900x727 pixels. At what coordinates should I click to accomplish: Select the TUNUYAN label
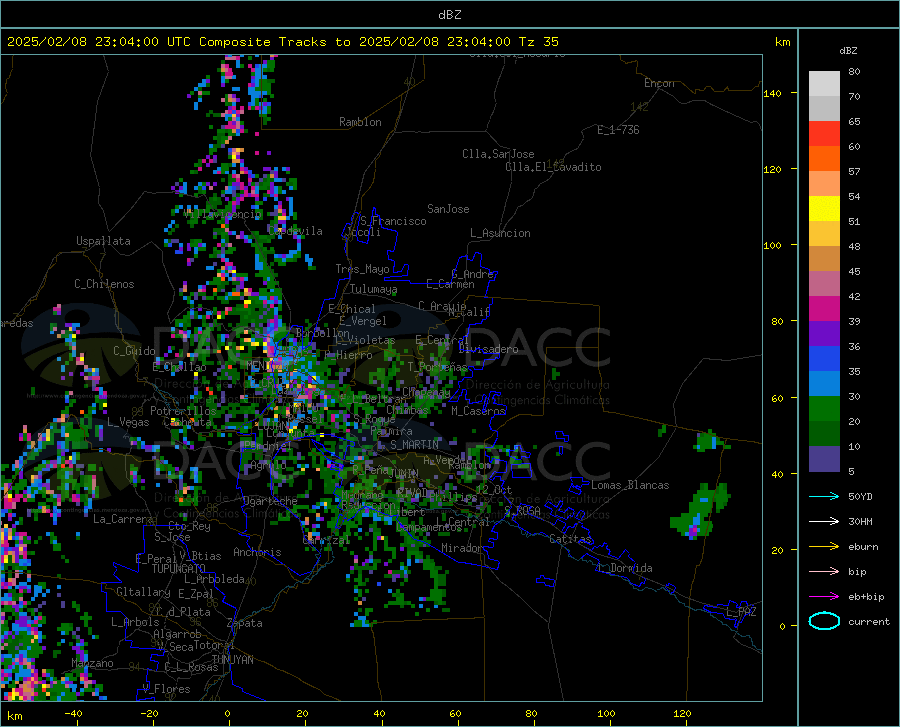pos(232,660)
